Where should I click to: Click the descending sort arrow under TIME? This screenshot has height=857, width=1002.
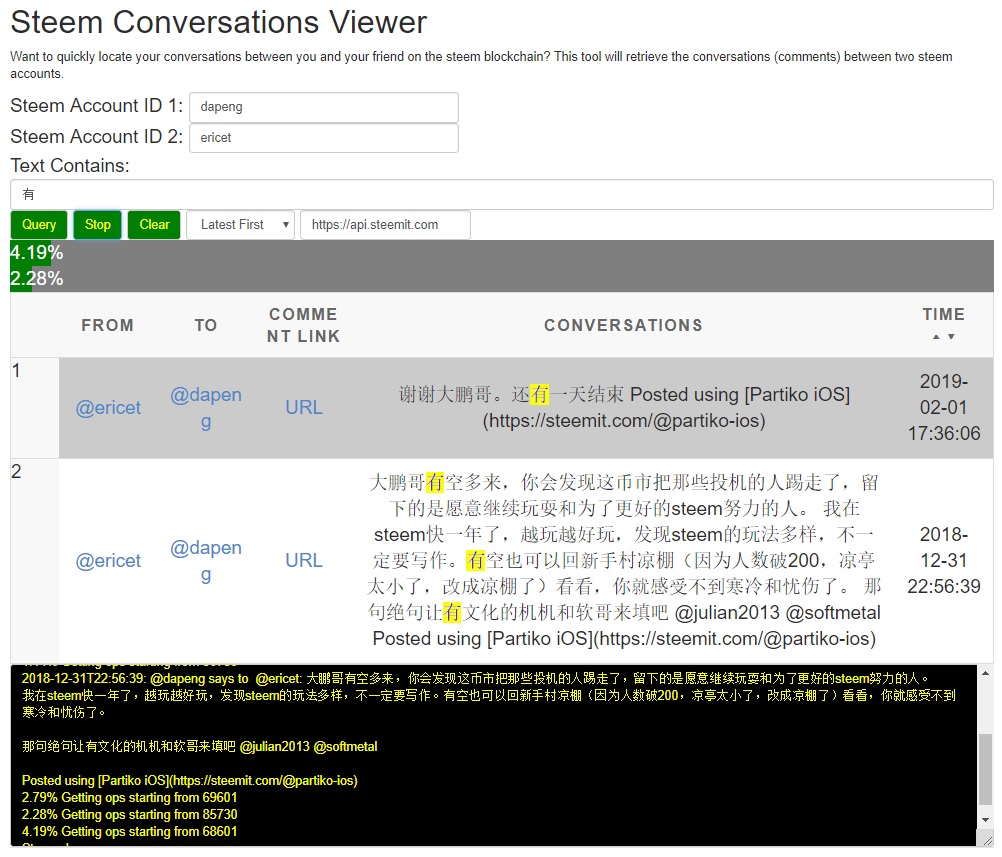tap(951, 337)
